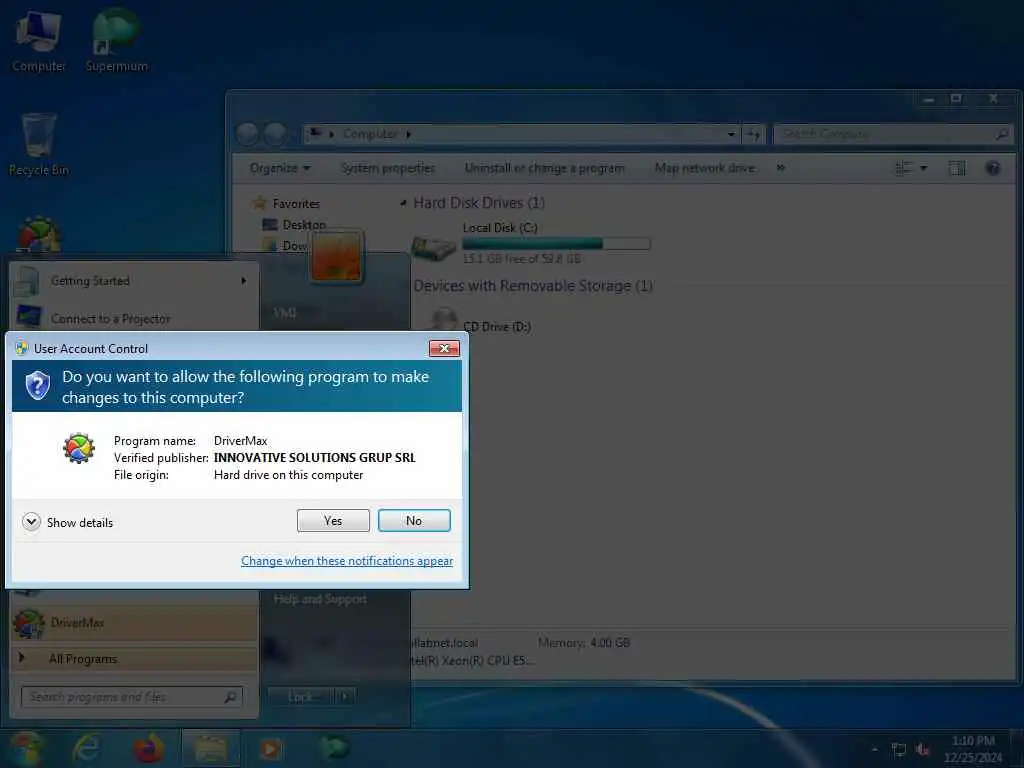Click Devices with Removable Storage header
Image resolution: width=1024 pixels, height=768 pixels.
[x=533, y=286]
